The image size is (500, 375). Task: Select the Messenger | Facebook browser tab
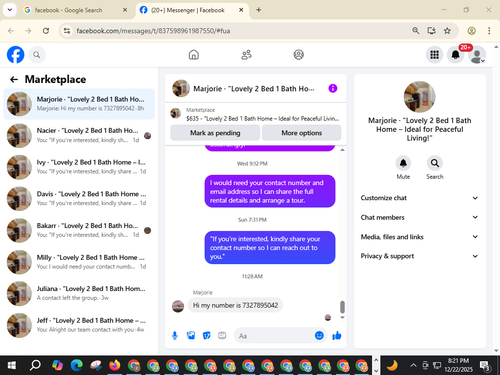tap(192, 10)
